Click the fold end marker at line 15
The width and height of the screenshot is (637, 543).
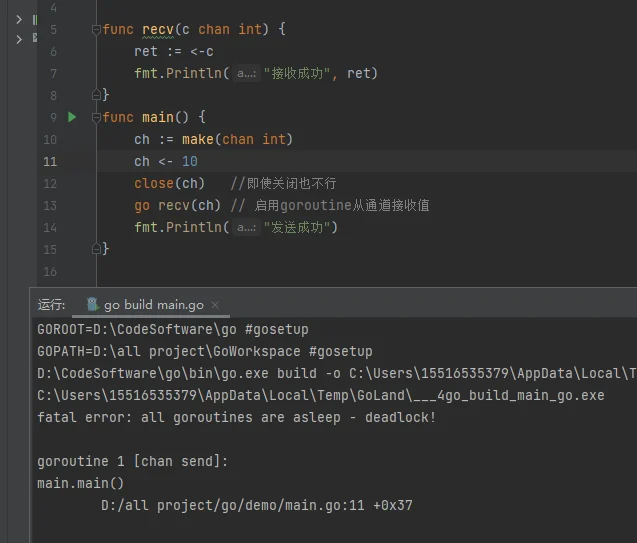96,249
